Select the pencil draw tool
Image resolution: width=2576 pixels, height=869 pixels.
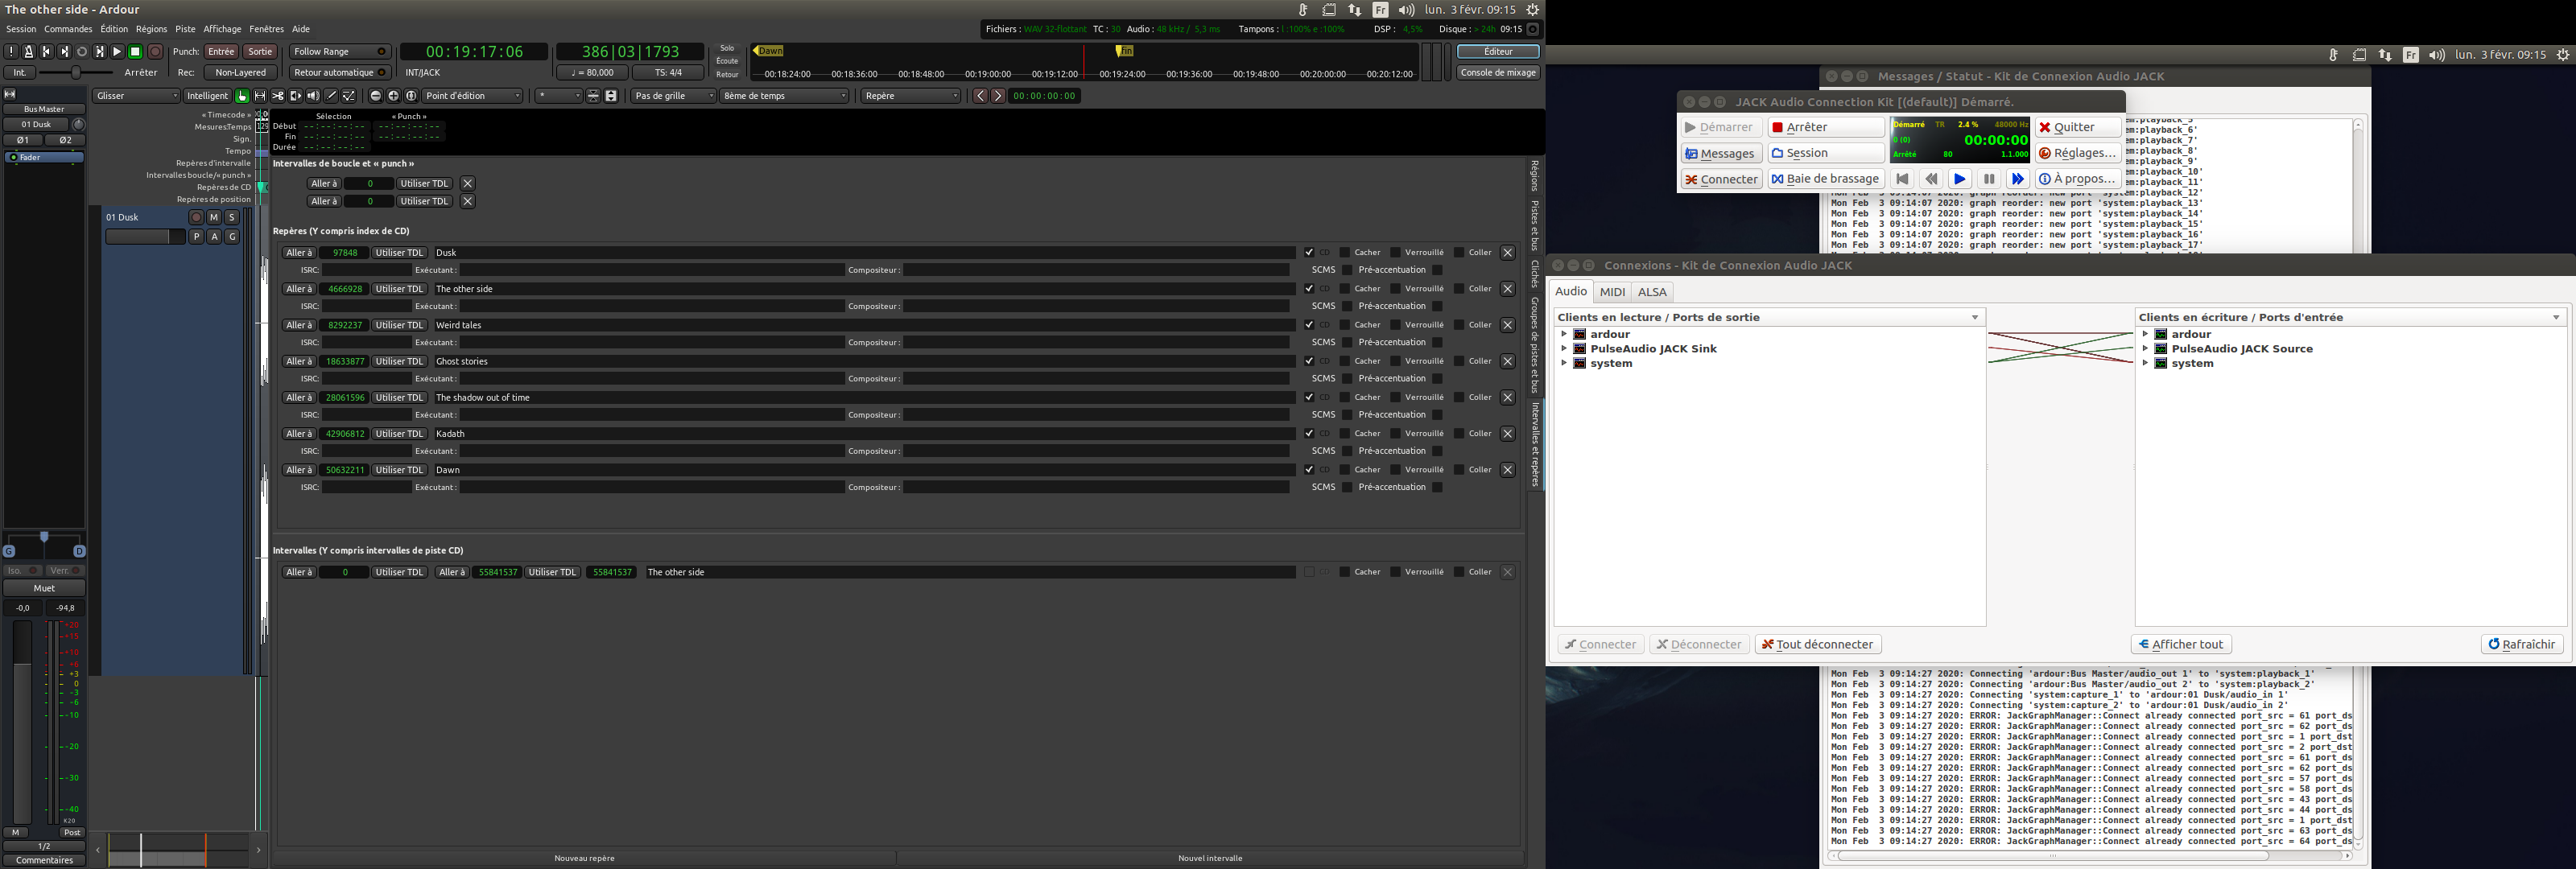point(331,96)
